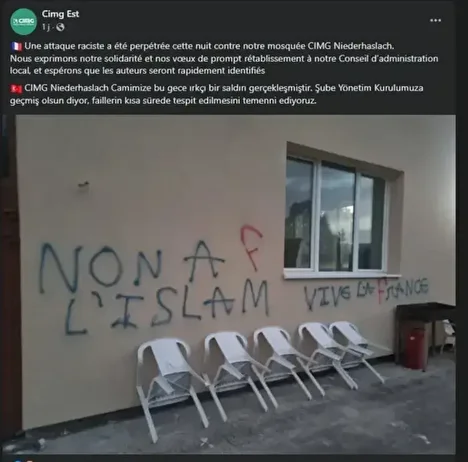Click the 'VIVE LA FRANCE' graffiti in the photo
This screenshot has height=462, width=468.
click(366, 292)
